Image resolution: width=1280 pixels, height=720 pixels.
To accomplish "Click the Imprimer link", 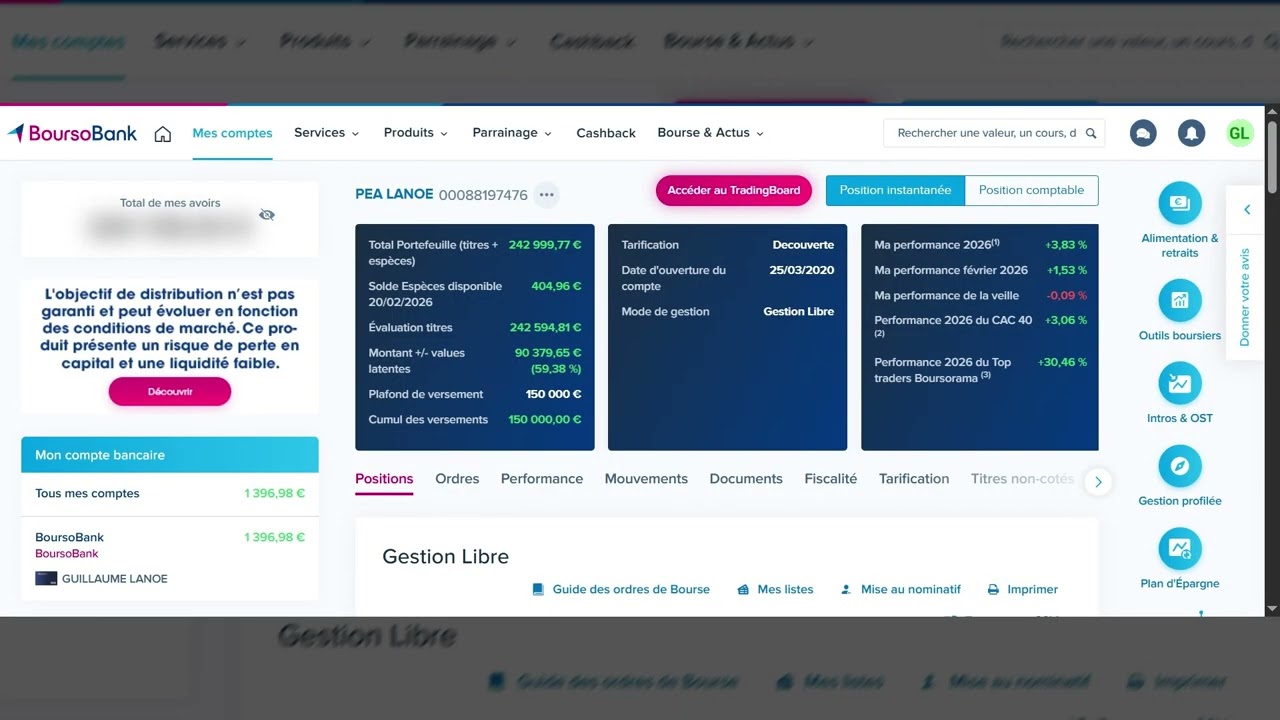I will [1022, 590].
